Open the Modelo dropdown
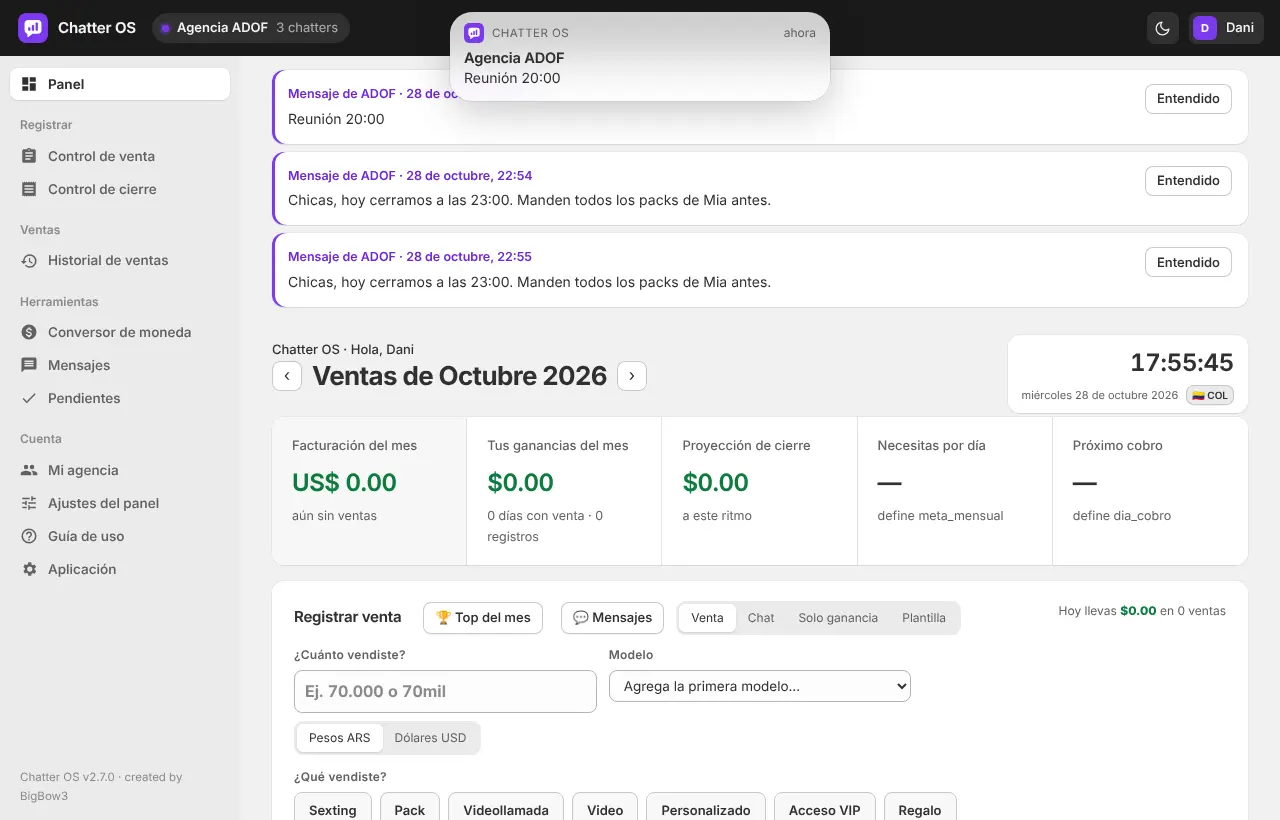Screen dimensions: 1280x820 pos(760,686)
